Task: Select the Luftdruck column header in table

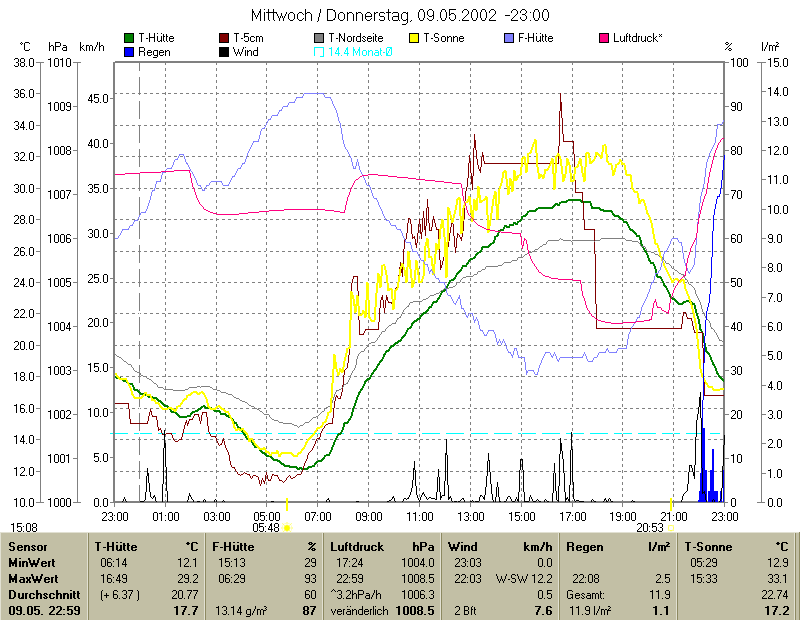Action: click(x=356, y=547)
